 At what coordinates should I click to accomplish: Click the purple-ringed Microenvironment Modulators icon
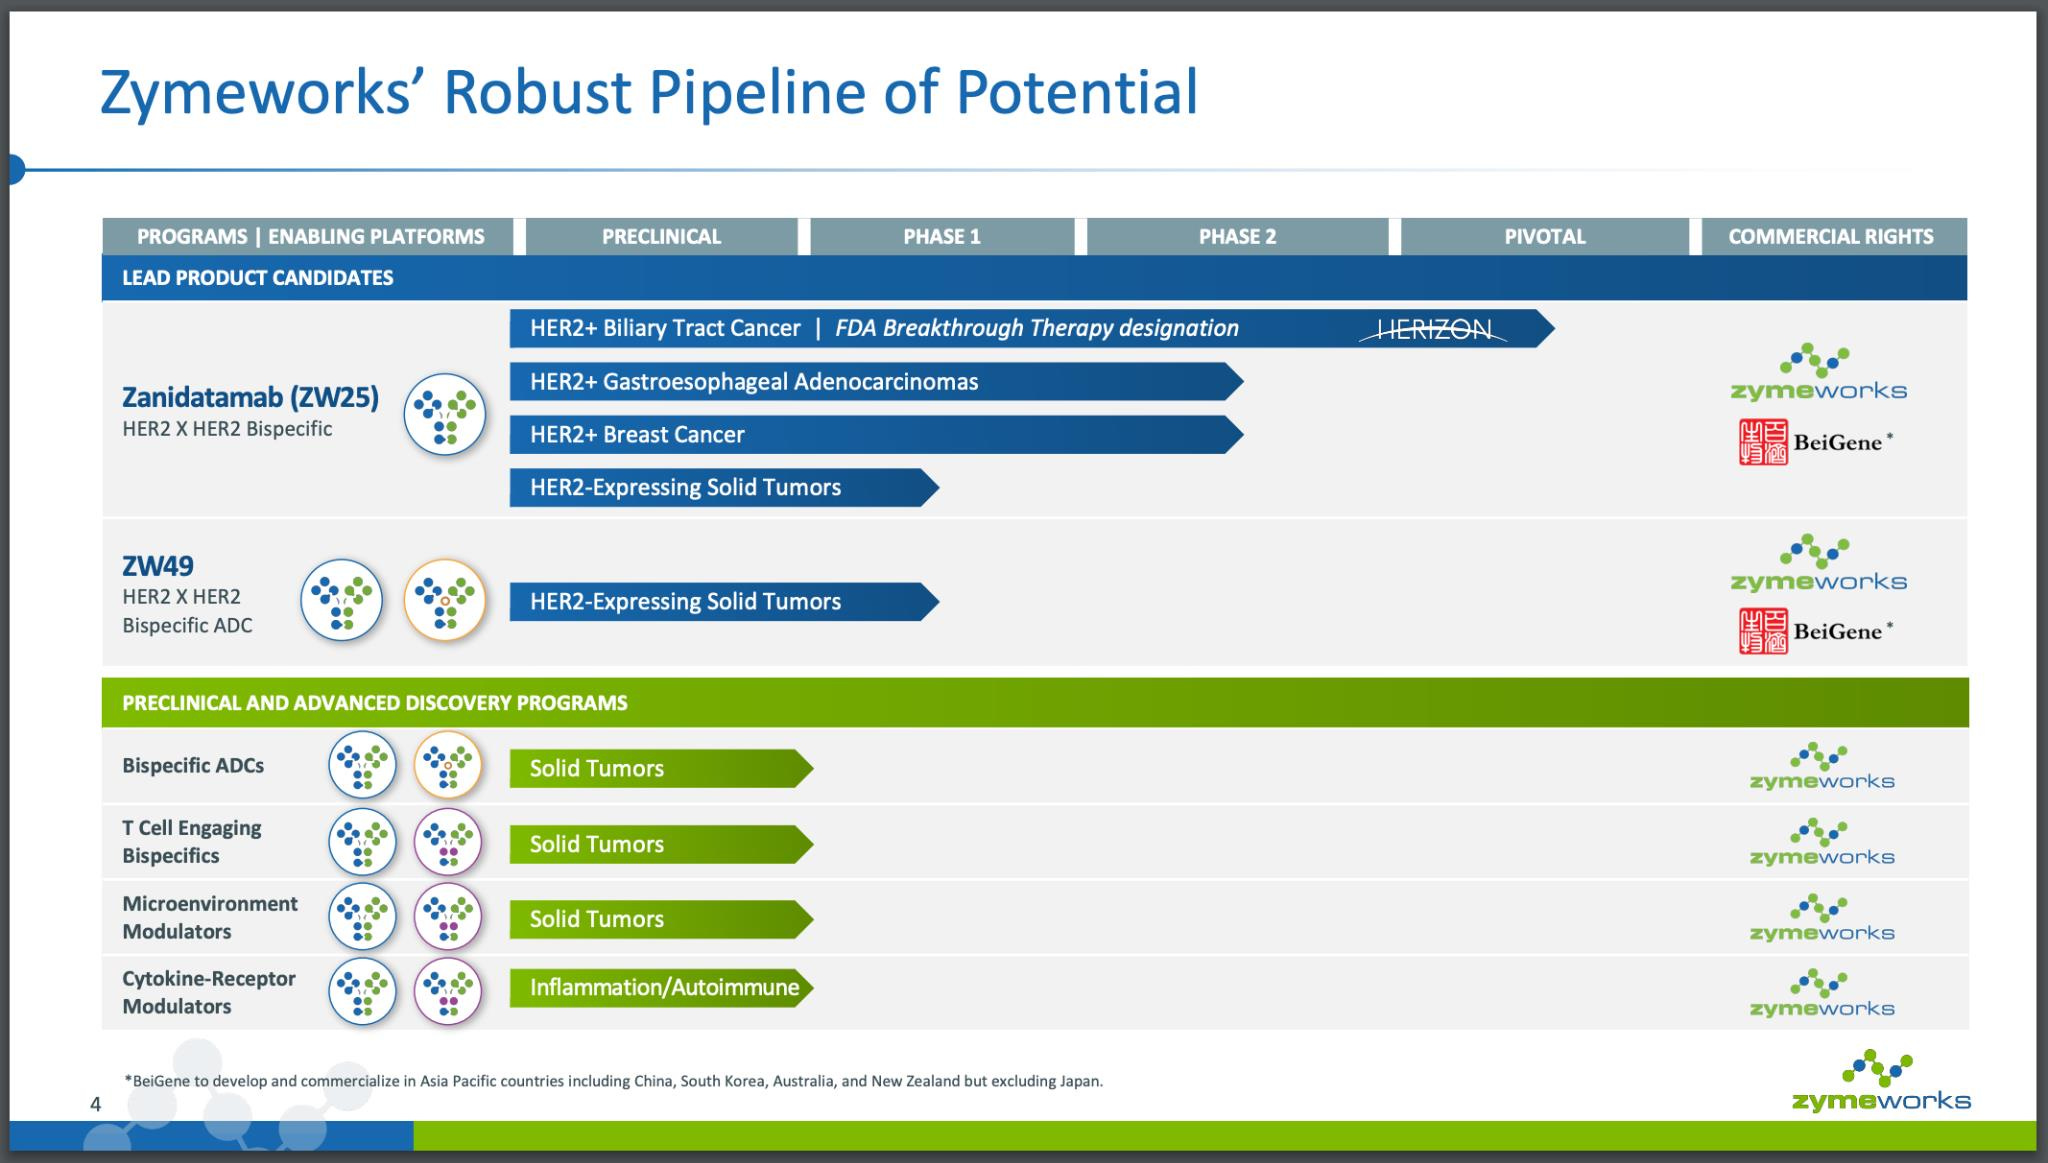448,916
